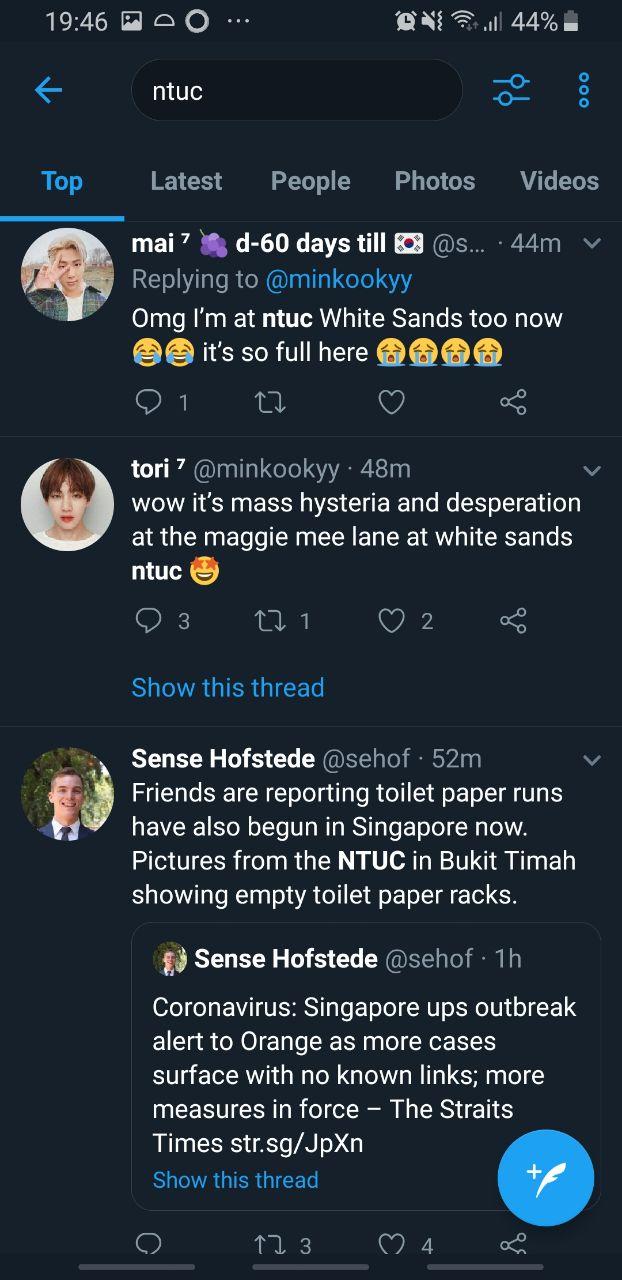Reply to mai's White Sands tweet
Screen dimensions: 622x1280
pos(147,402)
